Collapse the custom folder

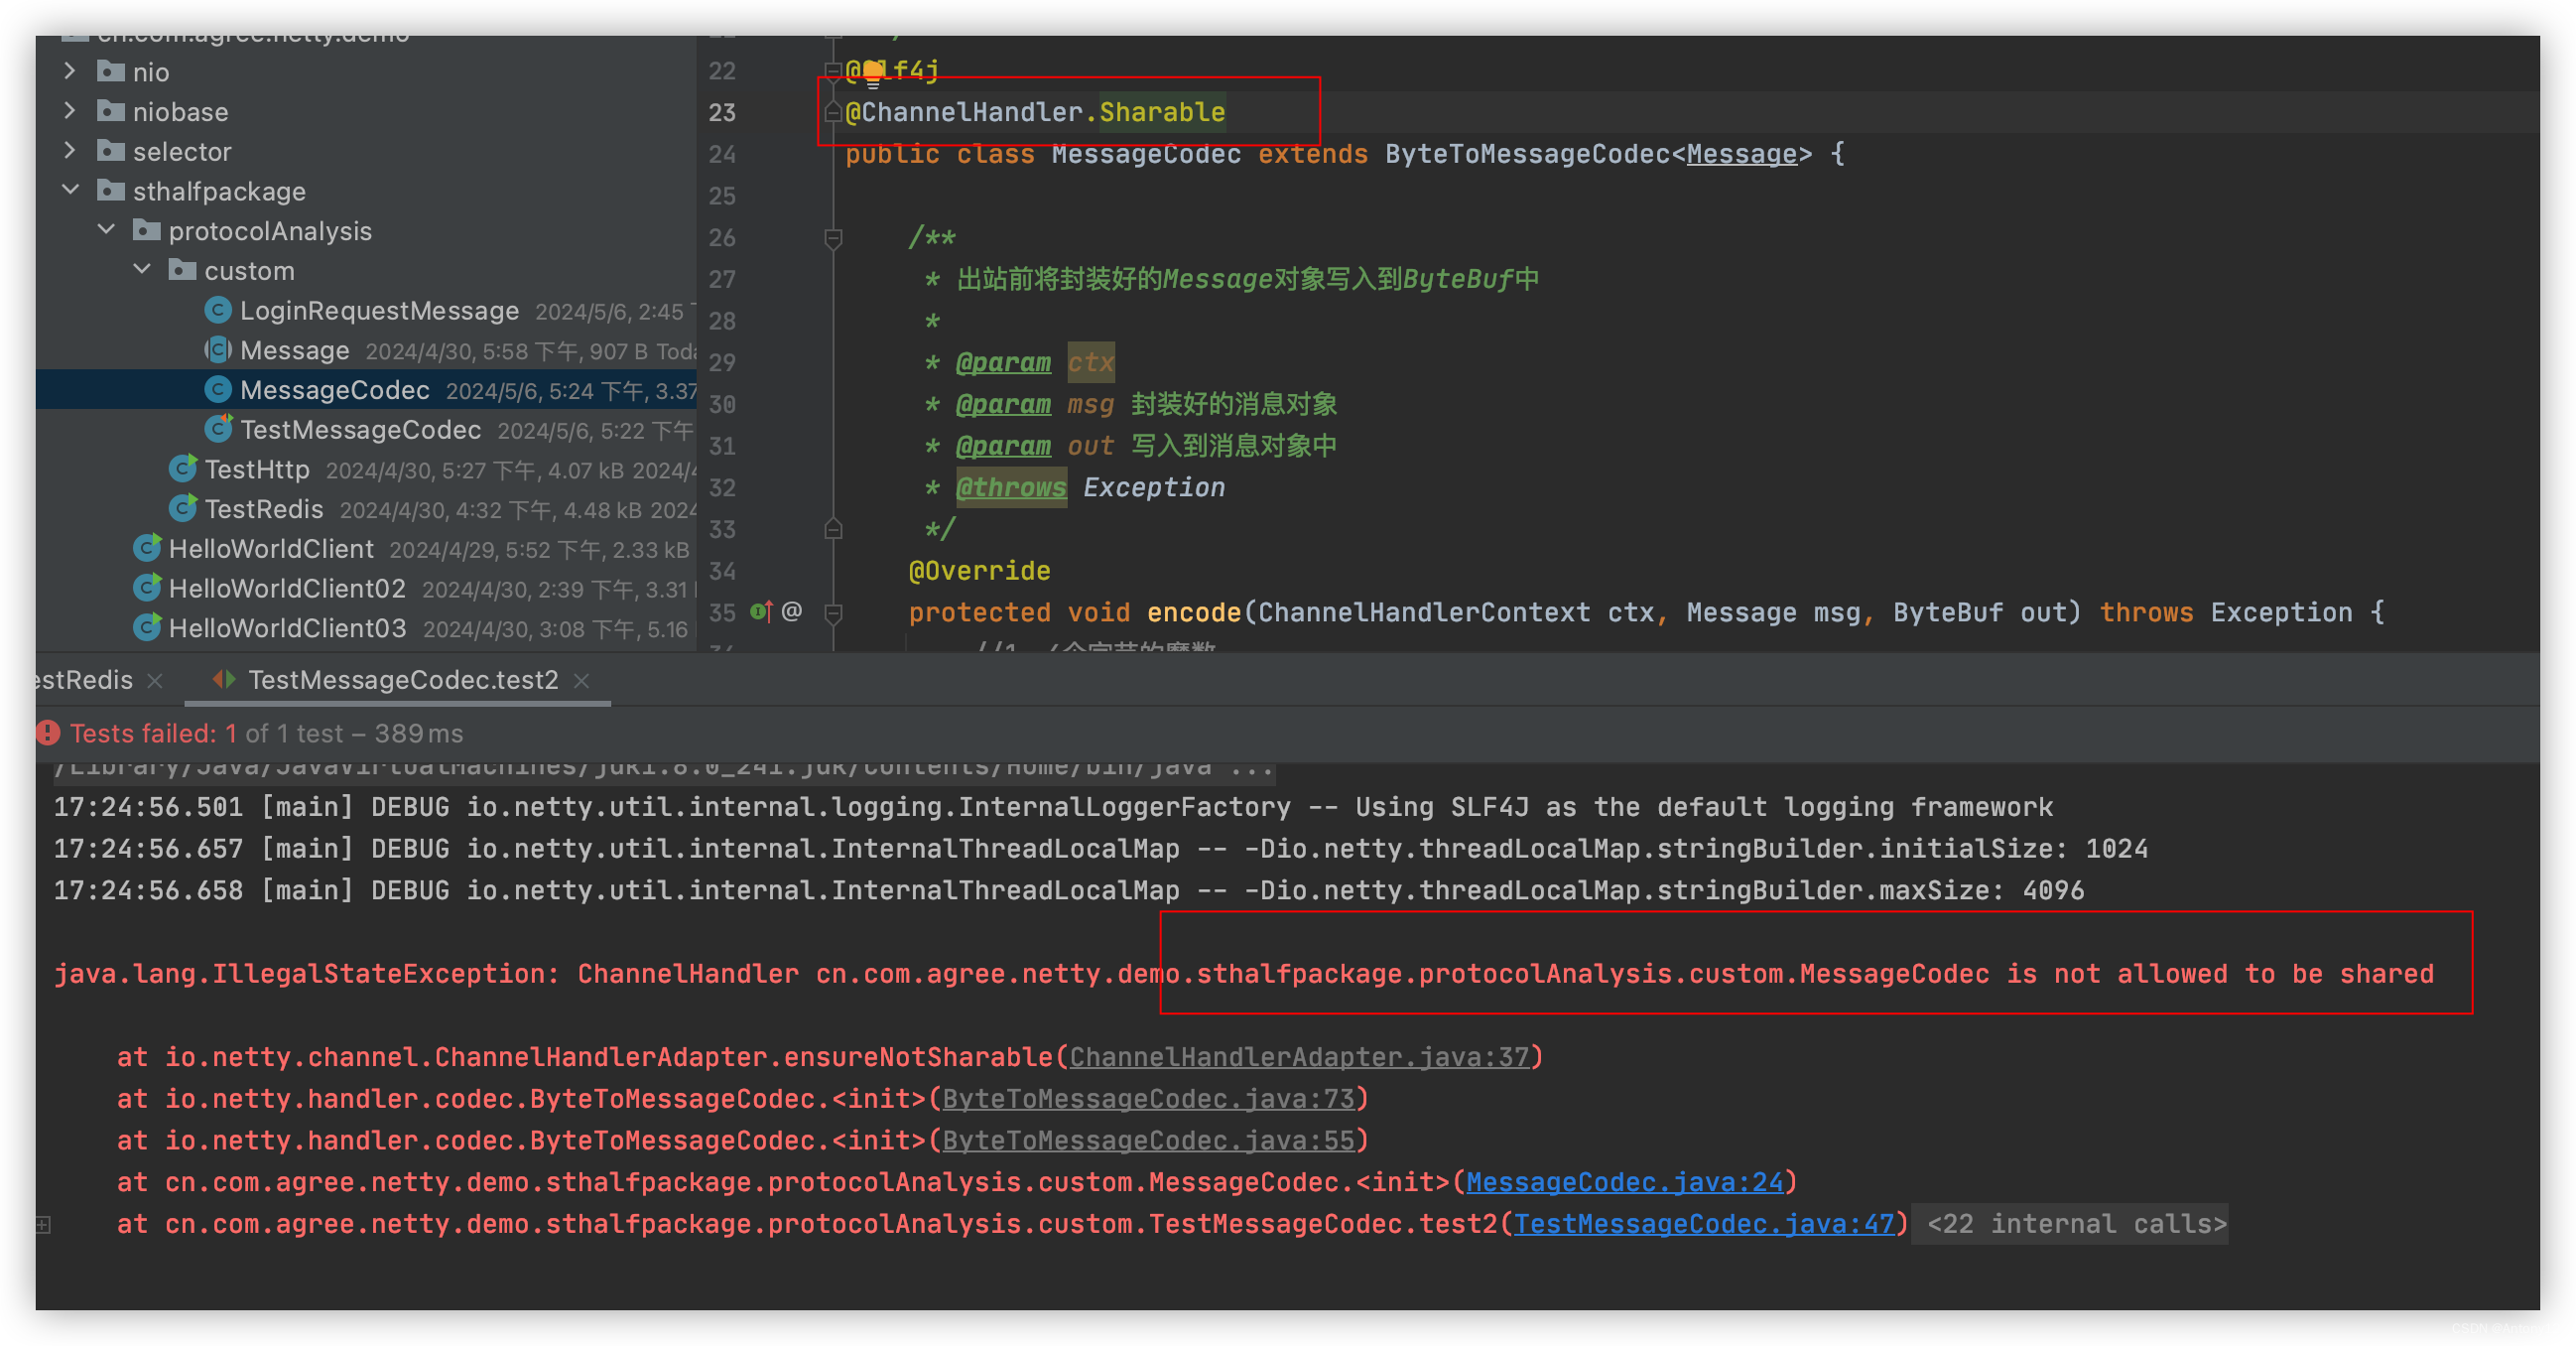(142, 270)
